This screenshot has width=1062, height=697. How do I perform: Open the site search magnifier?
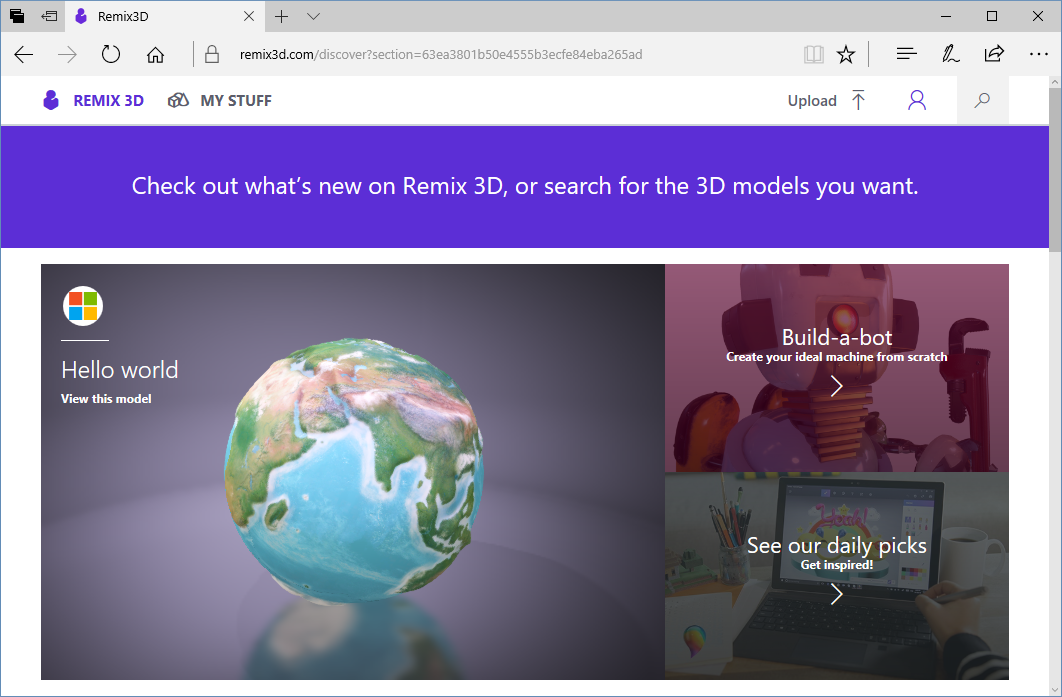coord(982,100)
